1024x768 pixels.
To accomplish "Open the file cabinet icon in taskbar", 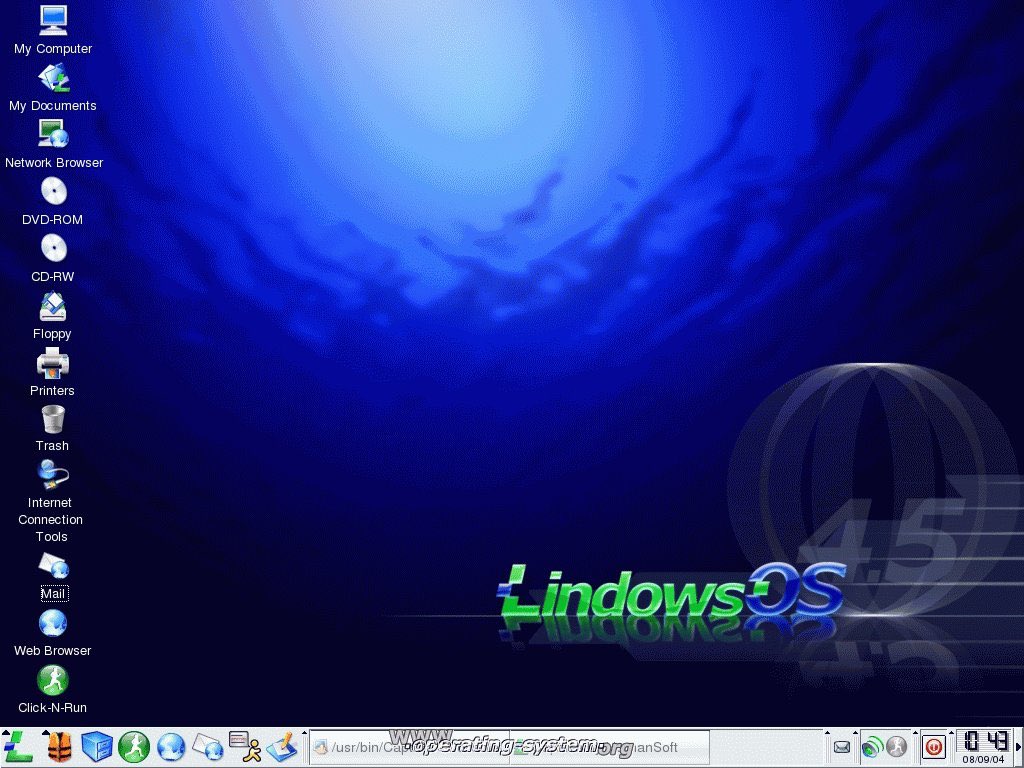I will pyautogui.click(x=97, y=747).
